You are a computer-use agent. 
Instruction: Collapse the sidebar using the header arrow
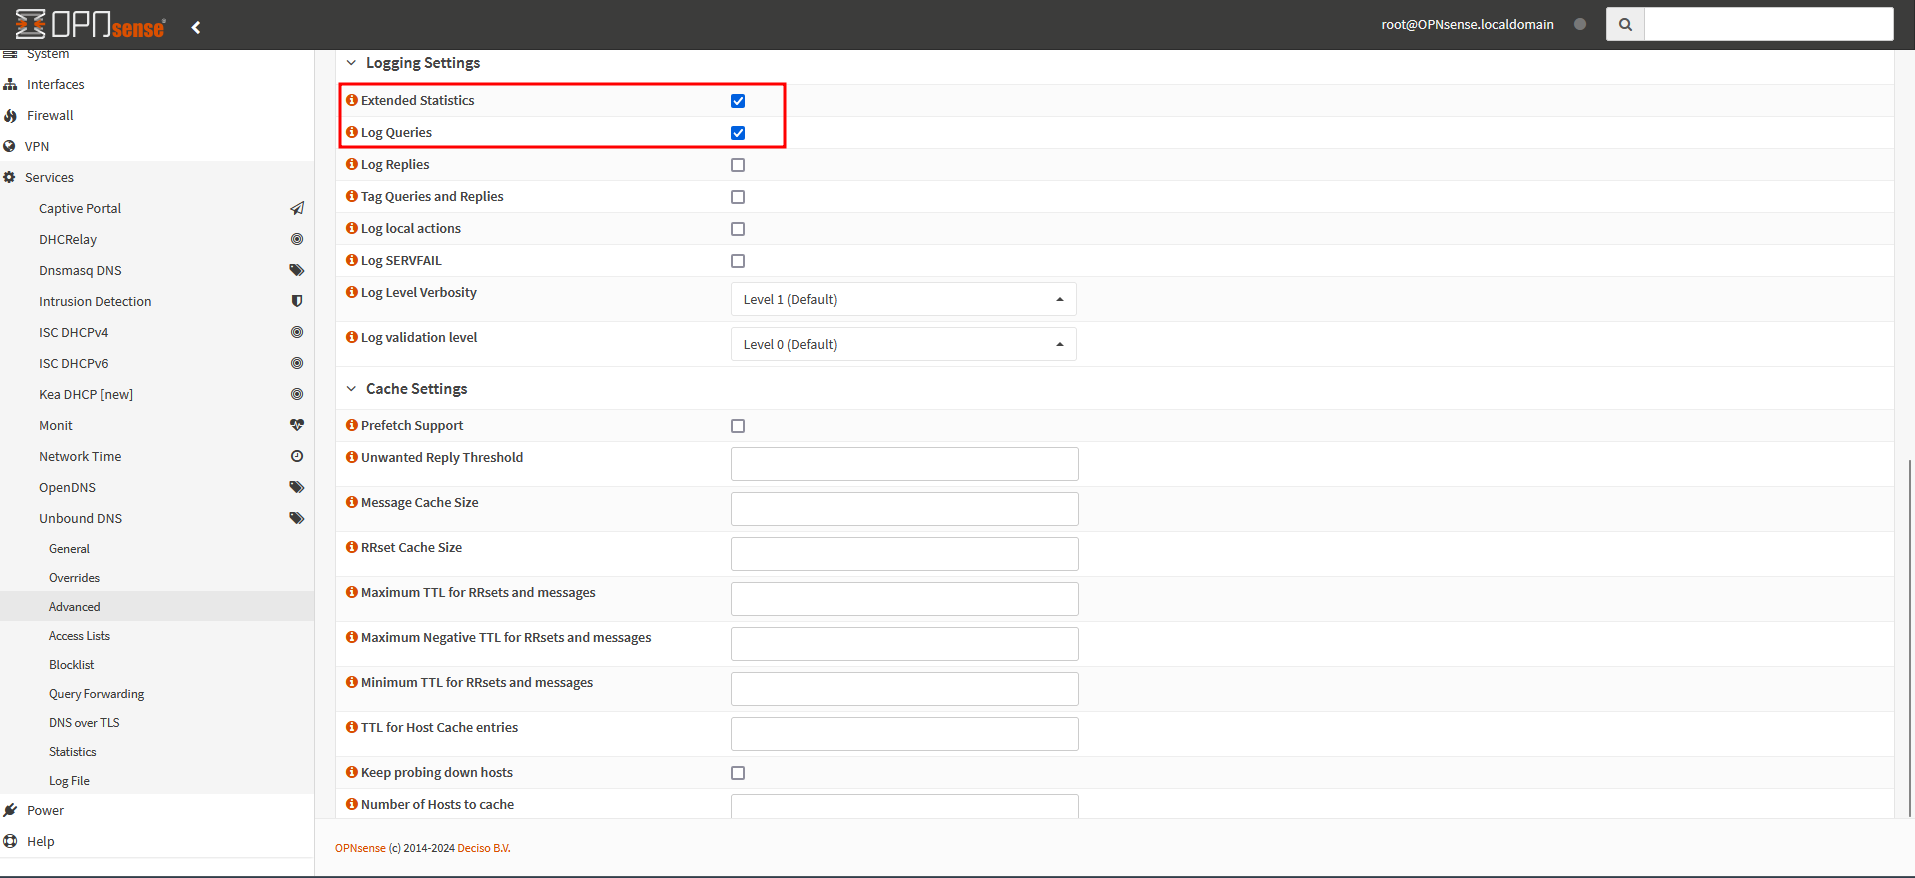pos(196,27)
